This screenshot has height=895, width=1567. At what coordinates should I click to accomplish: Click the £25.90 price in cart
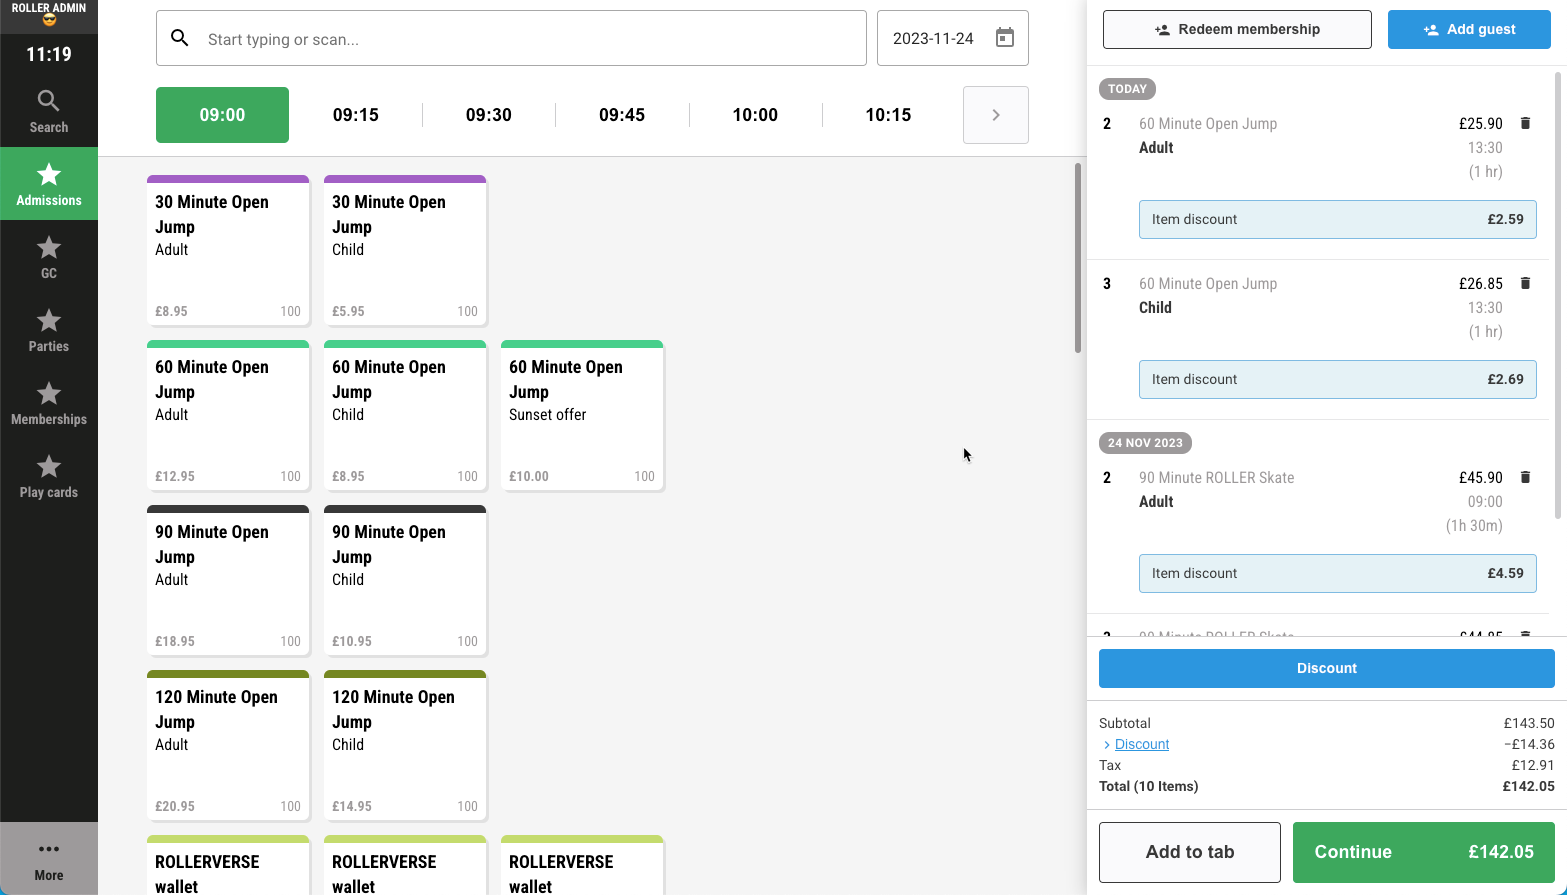(1480, 124)
